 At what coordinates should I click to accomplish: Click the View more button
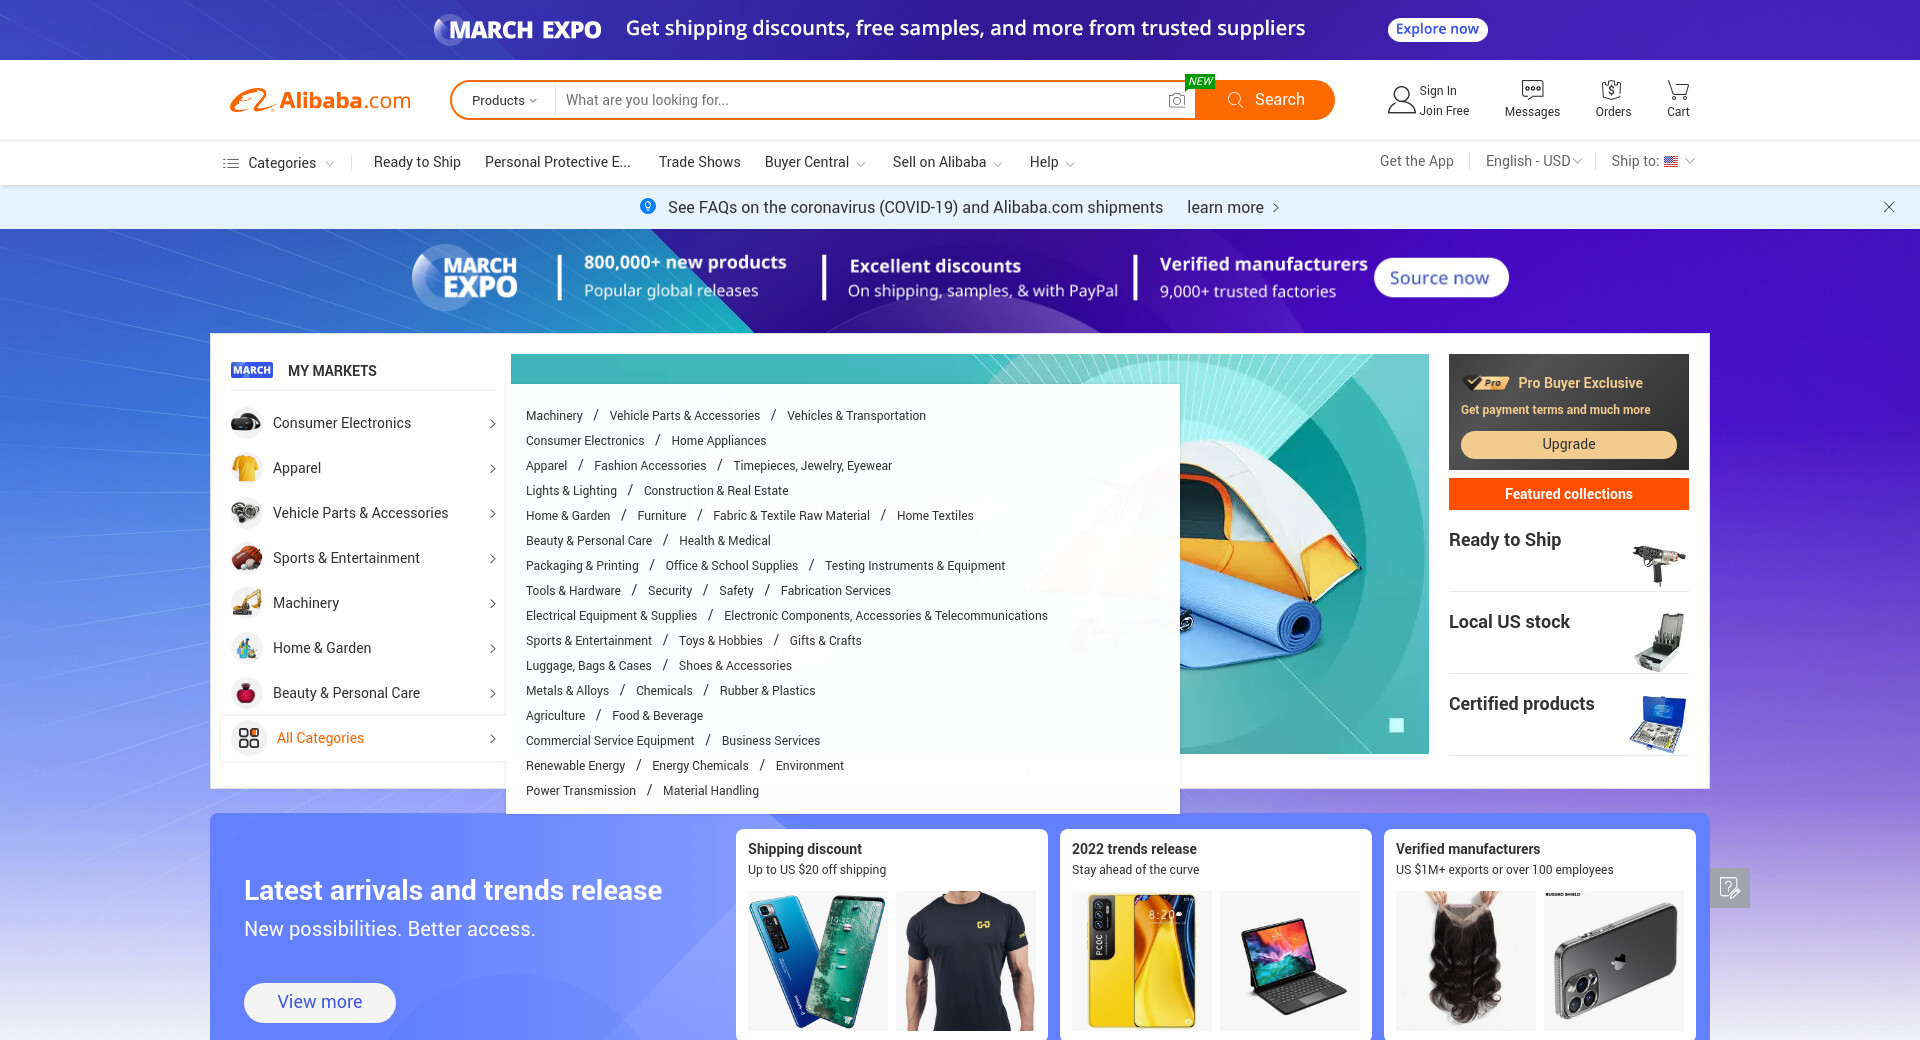tap(320, 1002)
